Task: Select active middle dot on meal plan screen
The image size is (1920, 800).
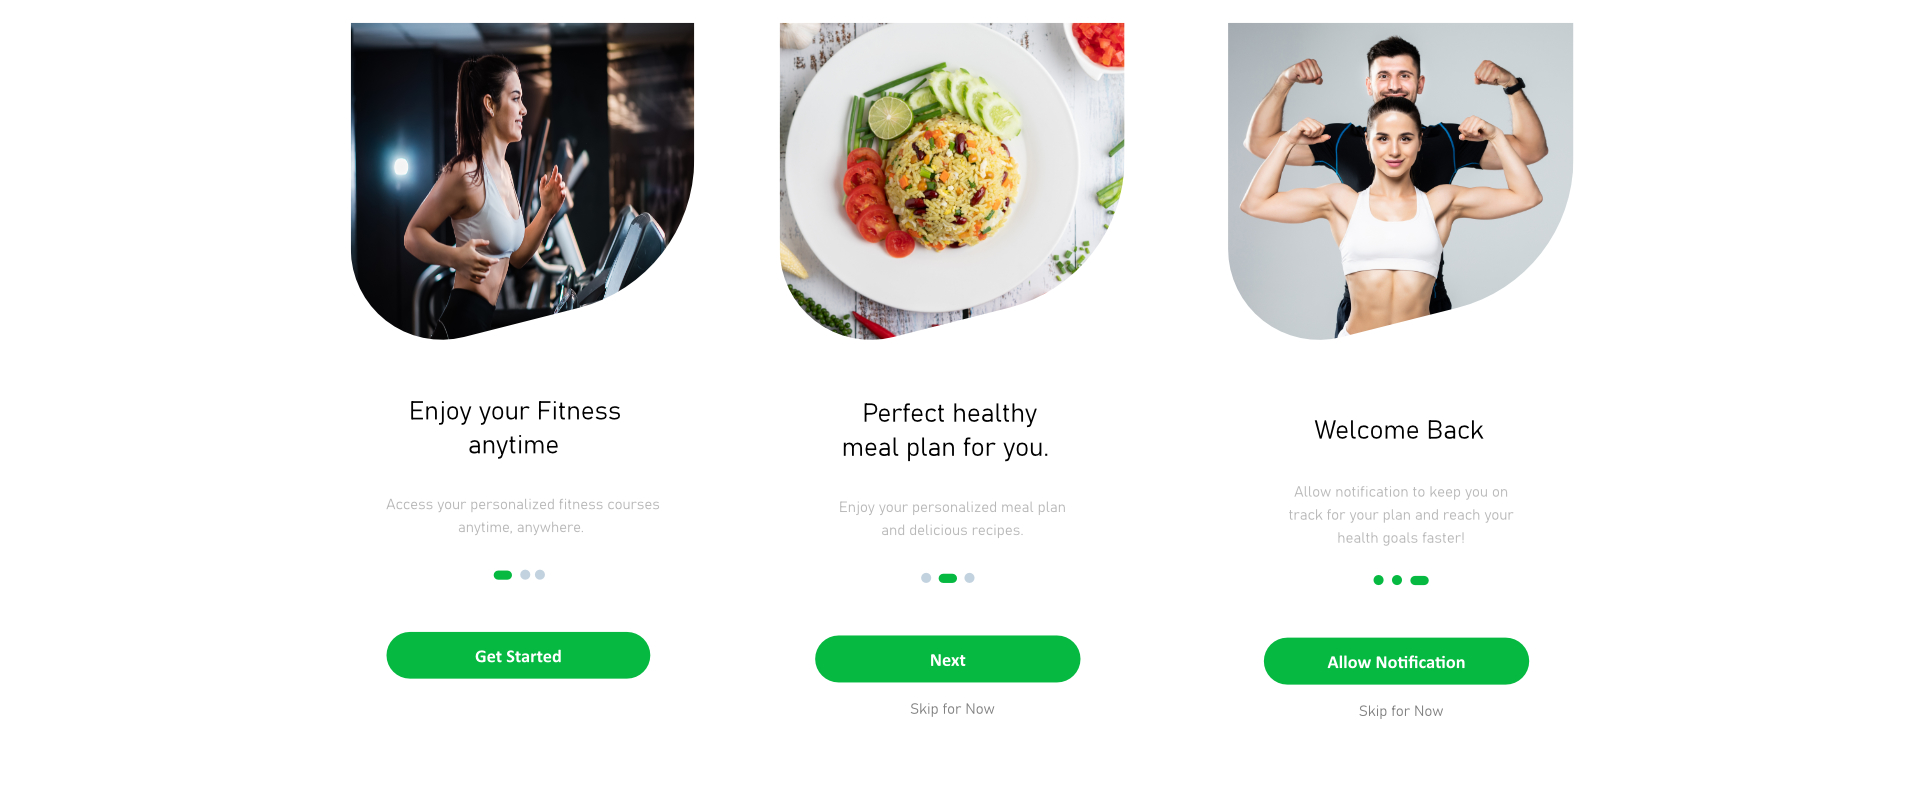Action: pyautogui.click(x=948, y=578)
